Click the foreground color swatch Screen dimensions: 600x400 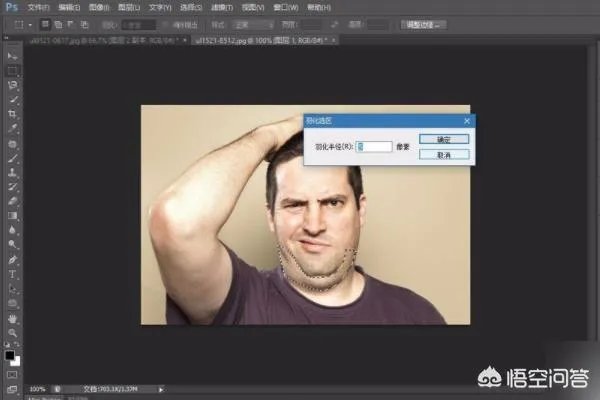(x=10, y=353)
